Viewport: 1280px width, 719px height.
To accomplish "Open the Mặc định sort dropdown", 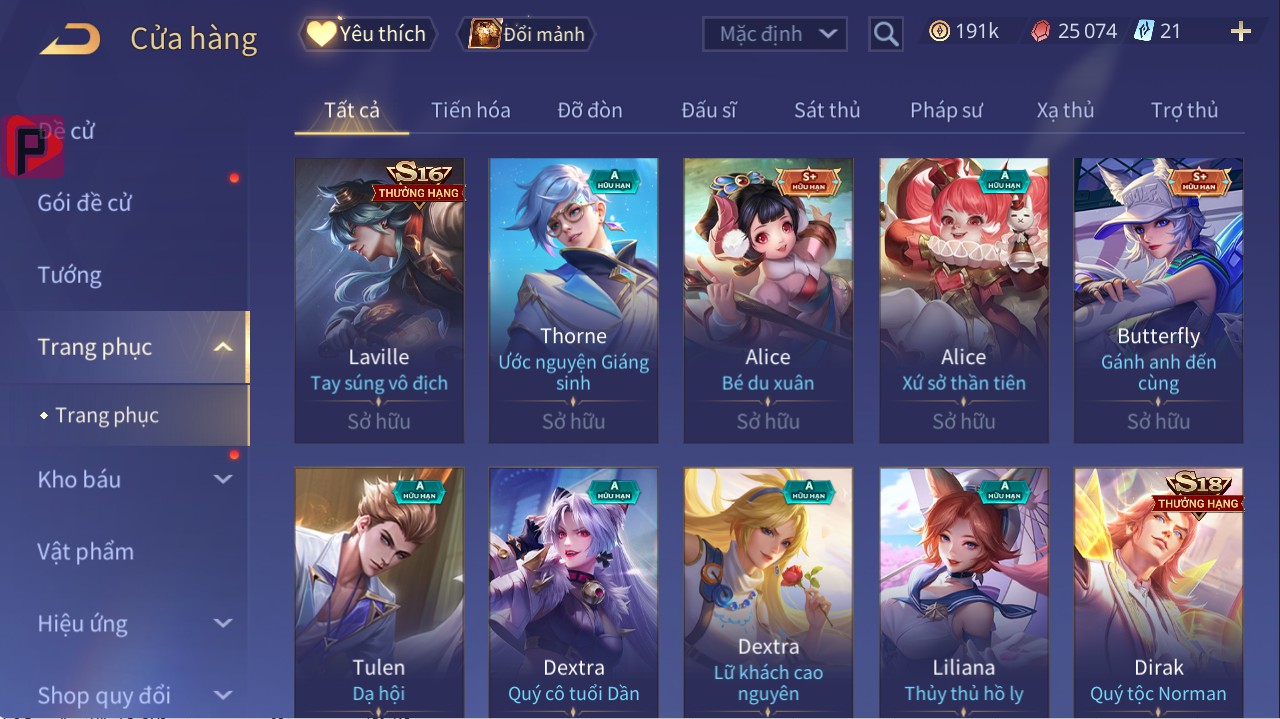I will click(775, 34).
